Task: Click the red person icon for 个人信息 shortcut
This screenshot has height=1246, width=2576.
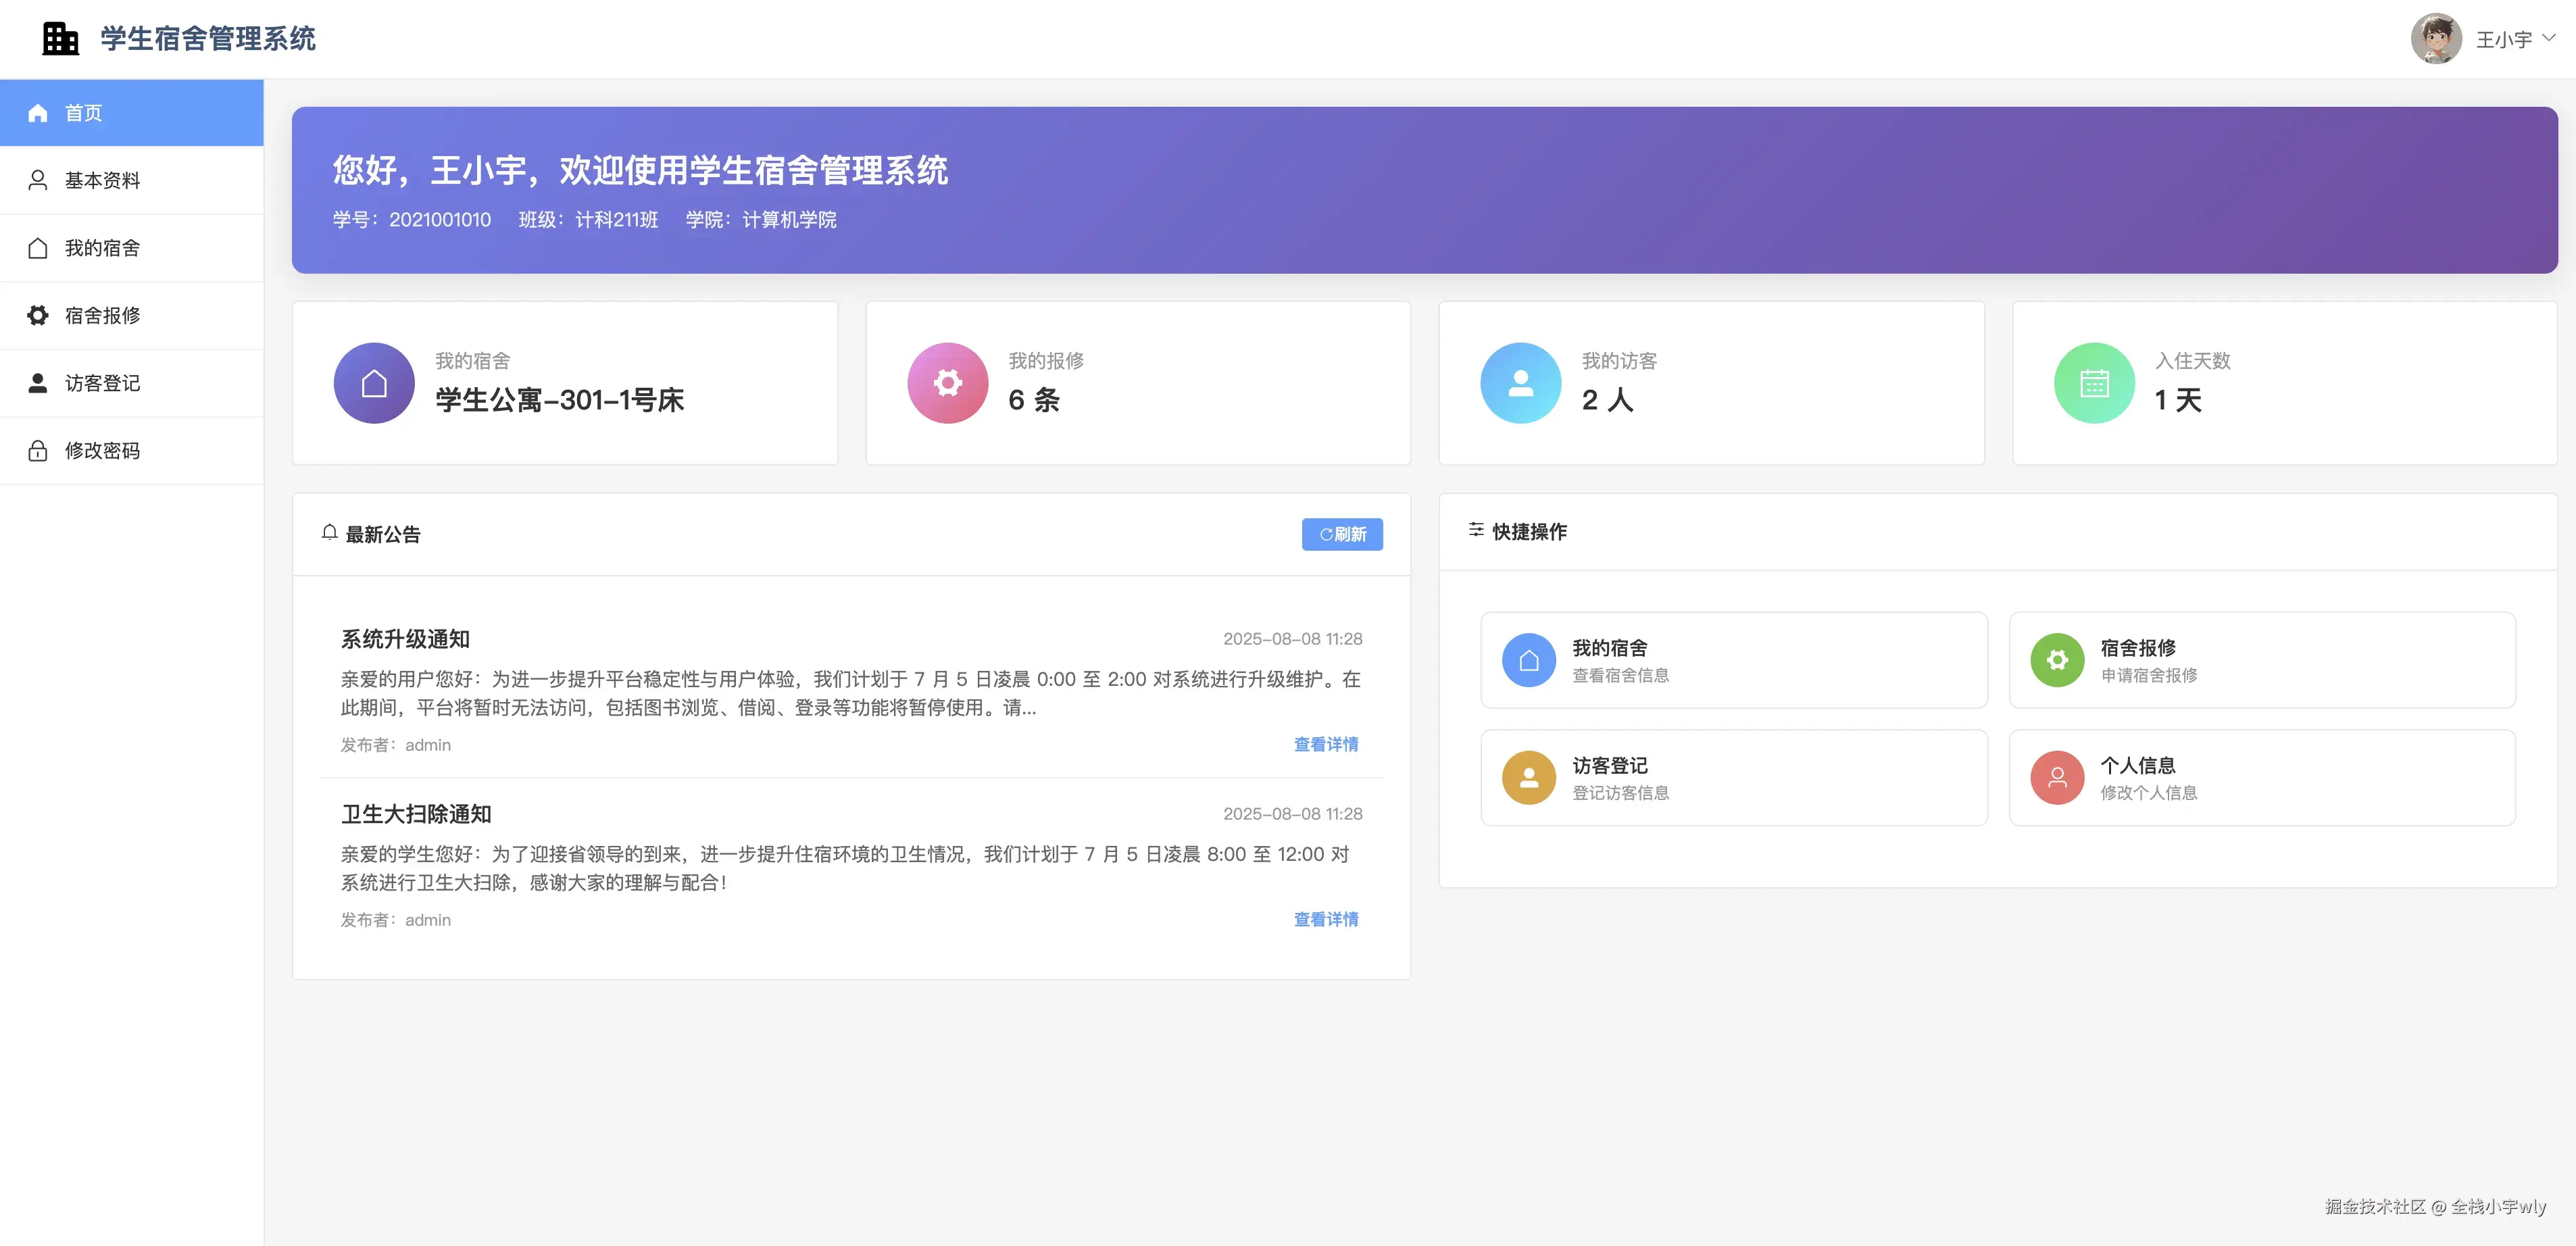Action: (2057, 777)
